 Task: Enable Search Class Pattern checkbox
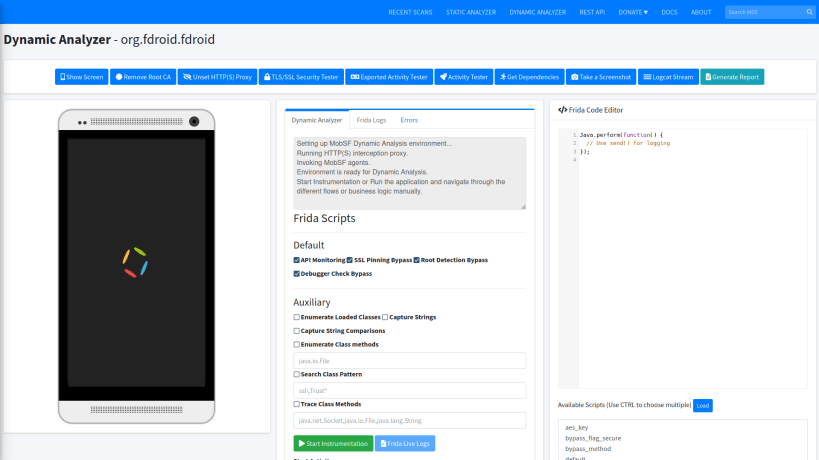pos(297,374)
